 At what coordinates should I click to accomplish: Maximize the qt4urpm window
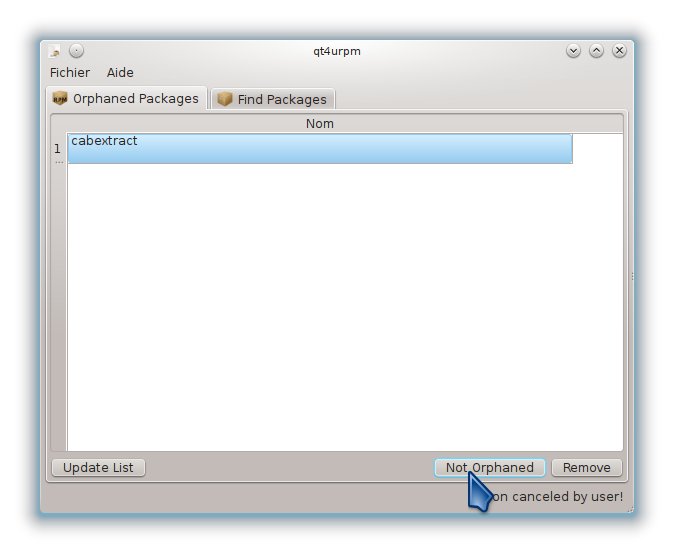pyautogui.click(x=596, y=51)
